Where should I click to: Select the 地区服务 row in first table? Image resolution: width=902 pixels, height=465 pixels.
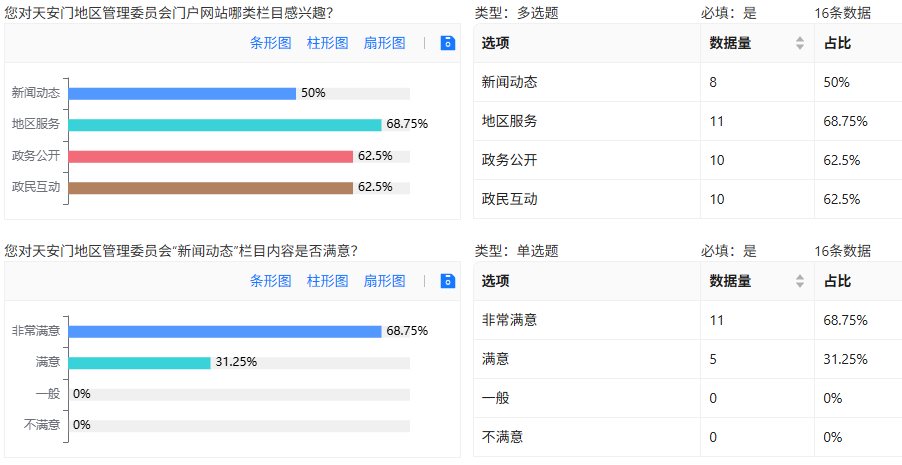[x=687, y=121]
